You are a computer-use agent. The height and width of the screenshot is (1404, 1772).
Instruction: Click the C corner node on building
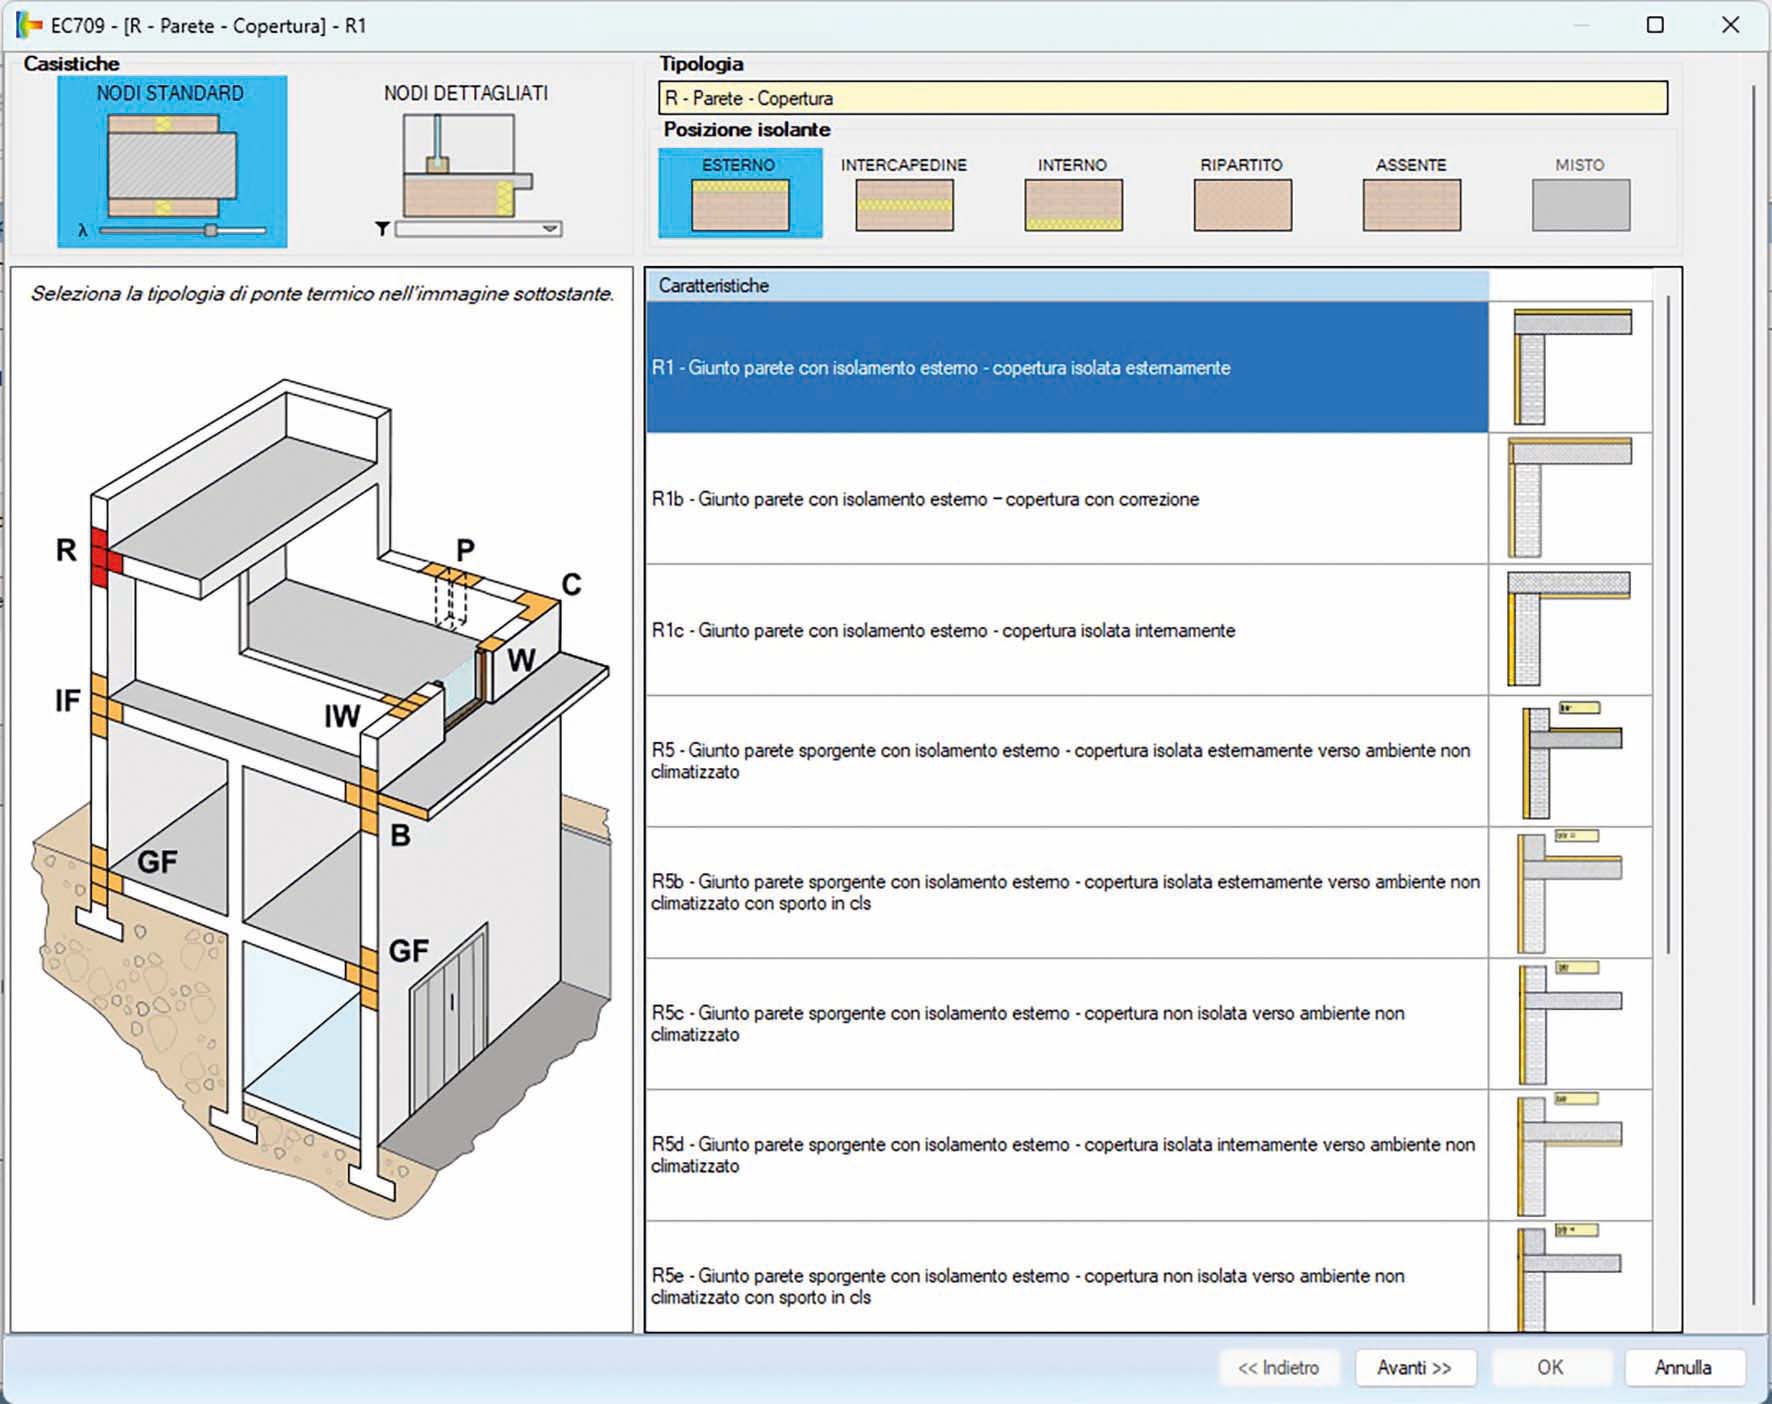[x=538, y=606]
